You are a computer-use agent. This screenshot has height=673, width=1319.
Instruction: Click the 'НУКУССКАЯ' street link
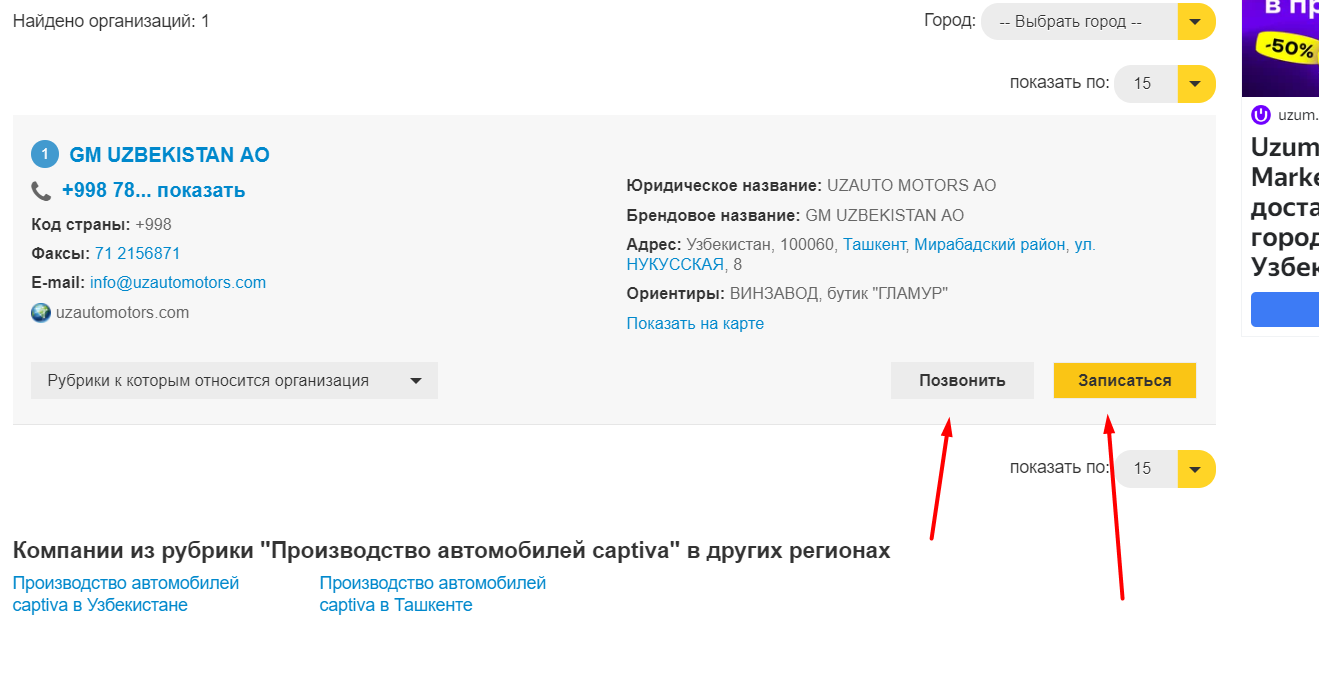[x=675, y=264]
